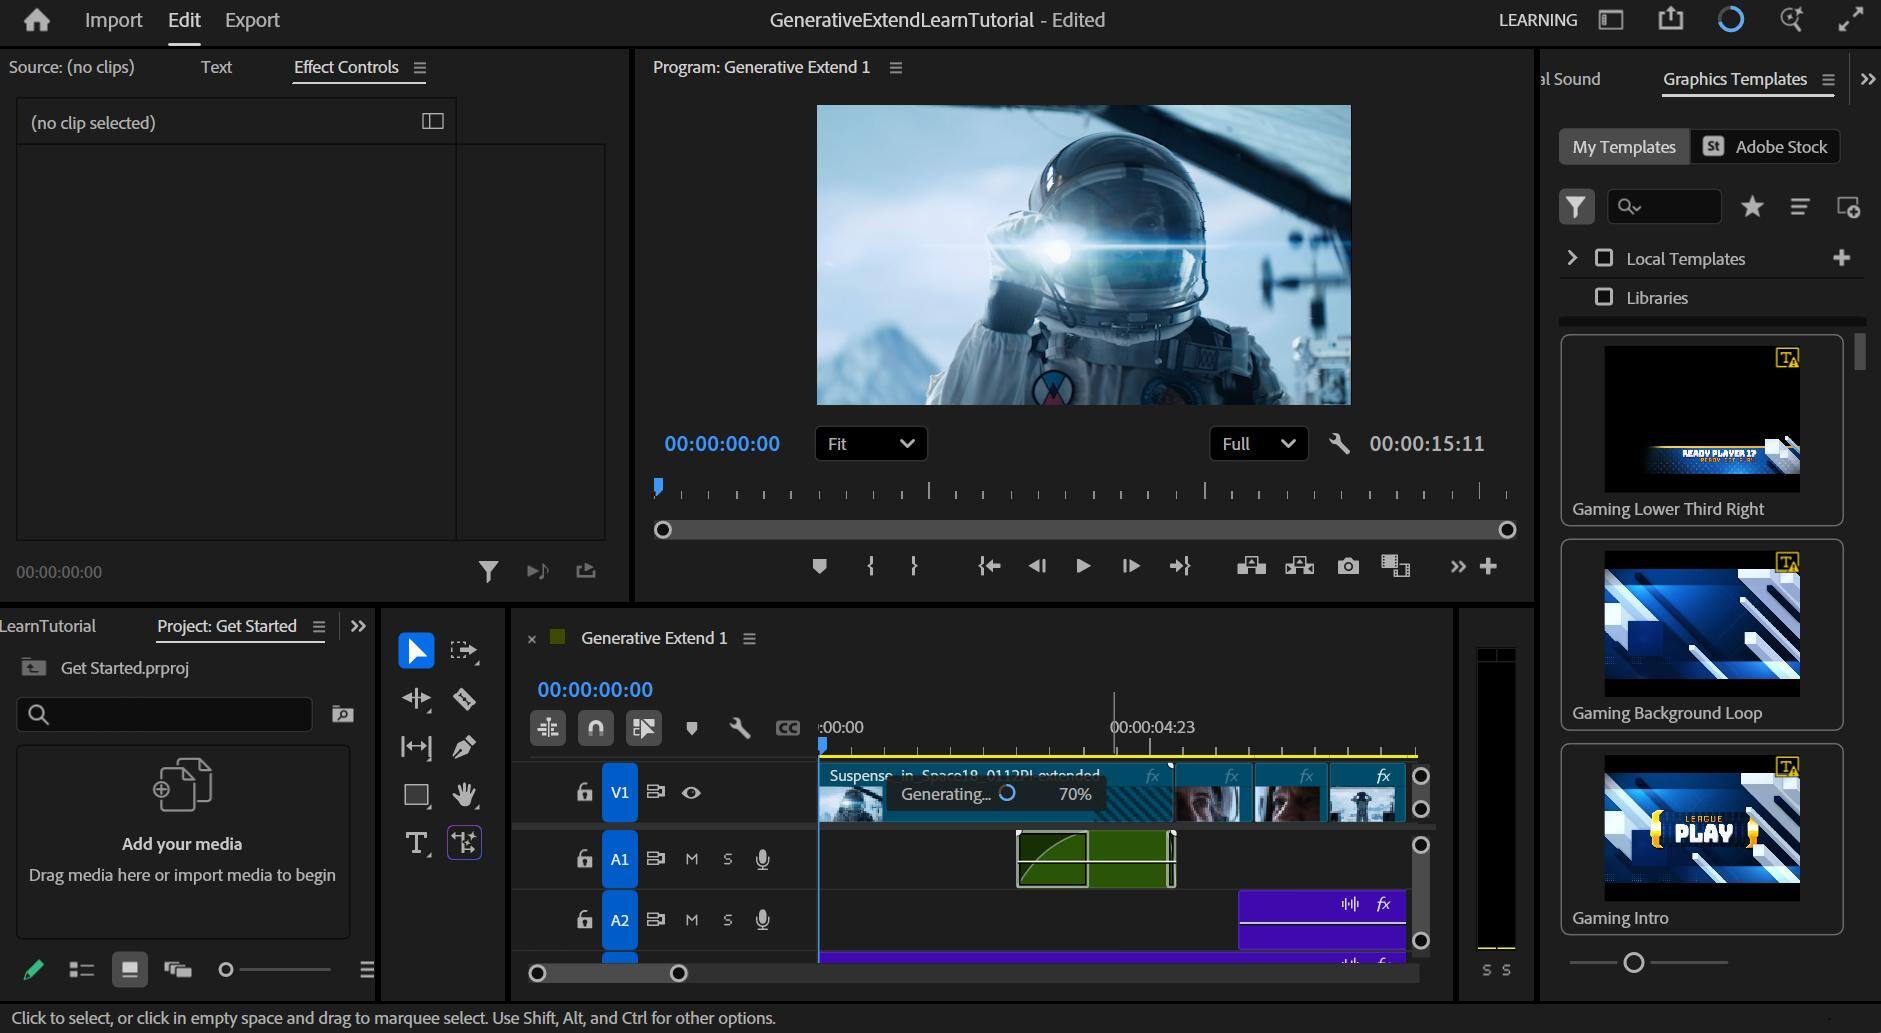Select the Type tool

416,843
